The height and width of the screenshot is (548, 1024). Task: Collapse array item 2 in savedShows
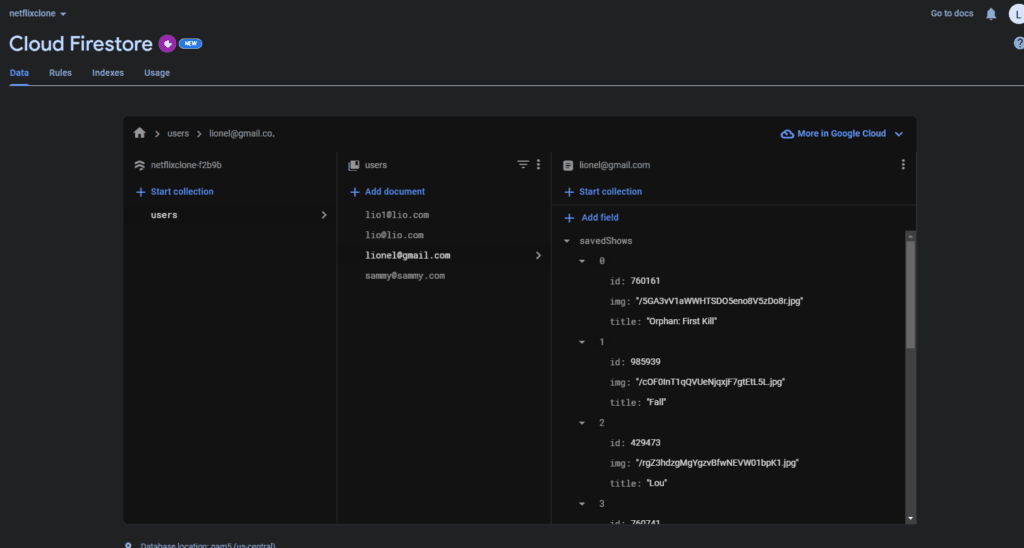click(x=583, y=423)
